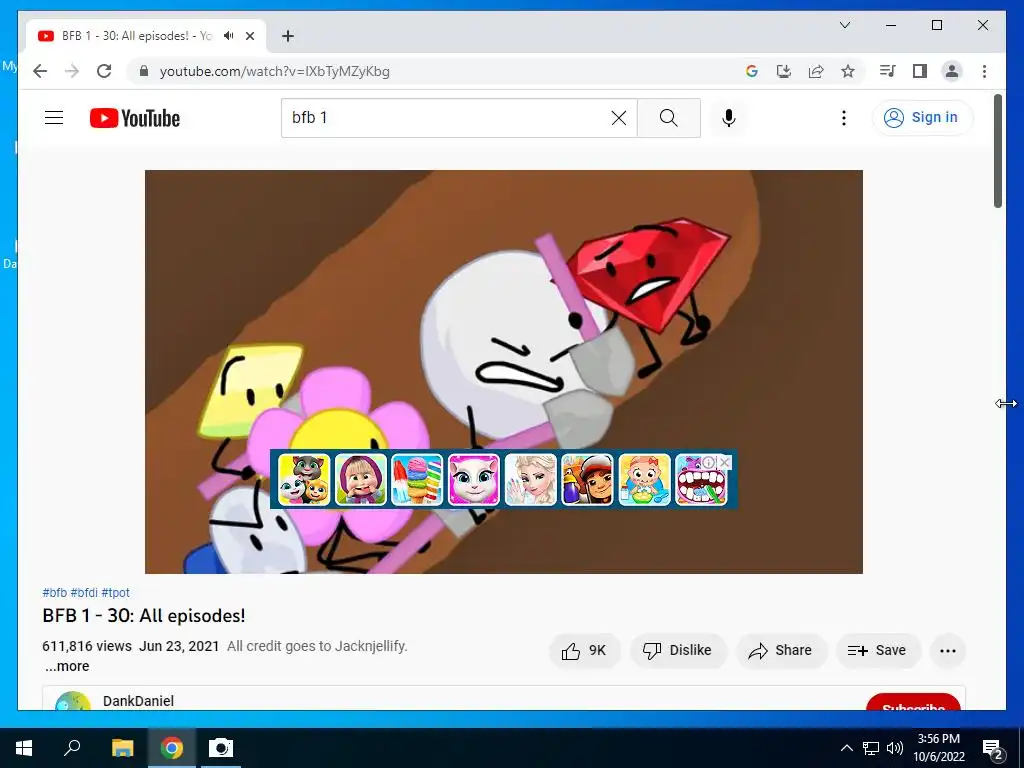Expand the tab search chevron
Image resolution: width=1024 pixels, height=768 pixels.
pos(844,25)
